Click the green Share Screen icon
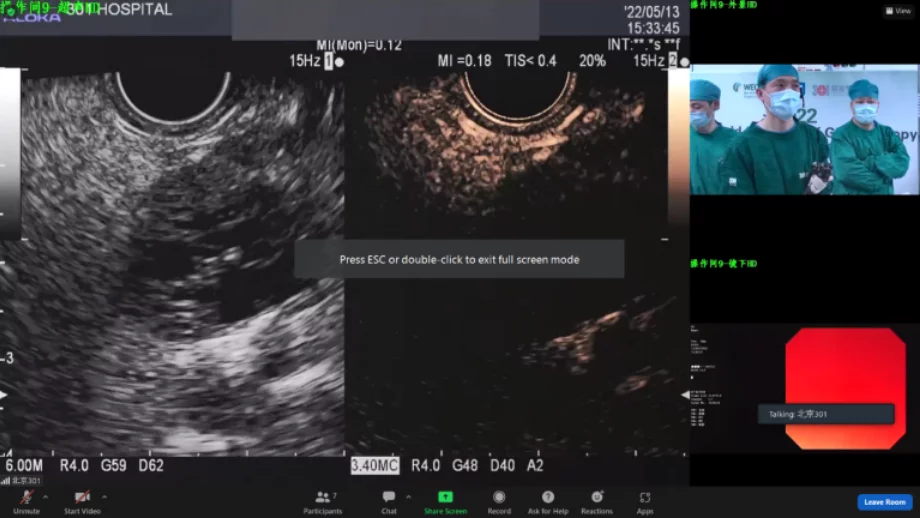The image size is (920, 518). point(445,498)
